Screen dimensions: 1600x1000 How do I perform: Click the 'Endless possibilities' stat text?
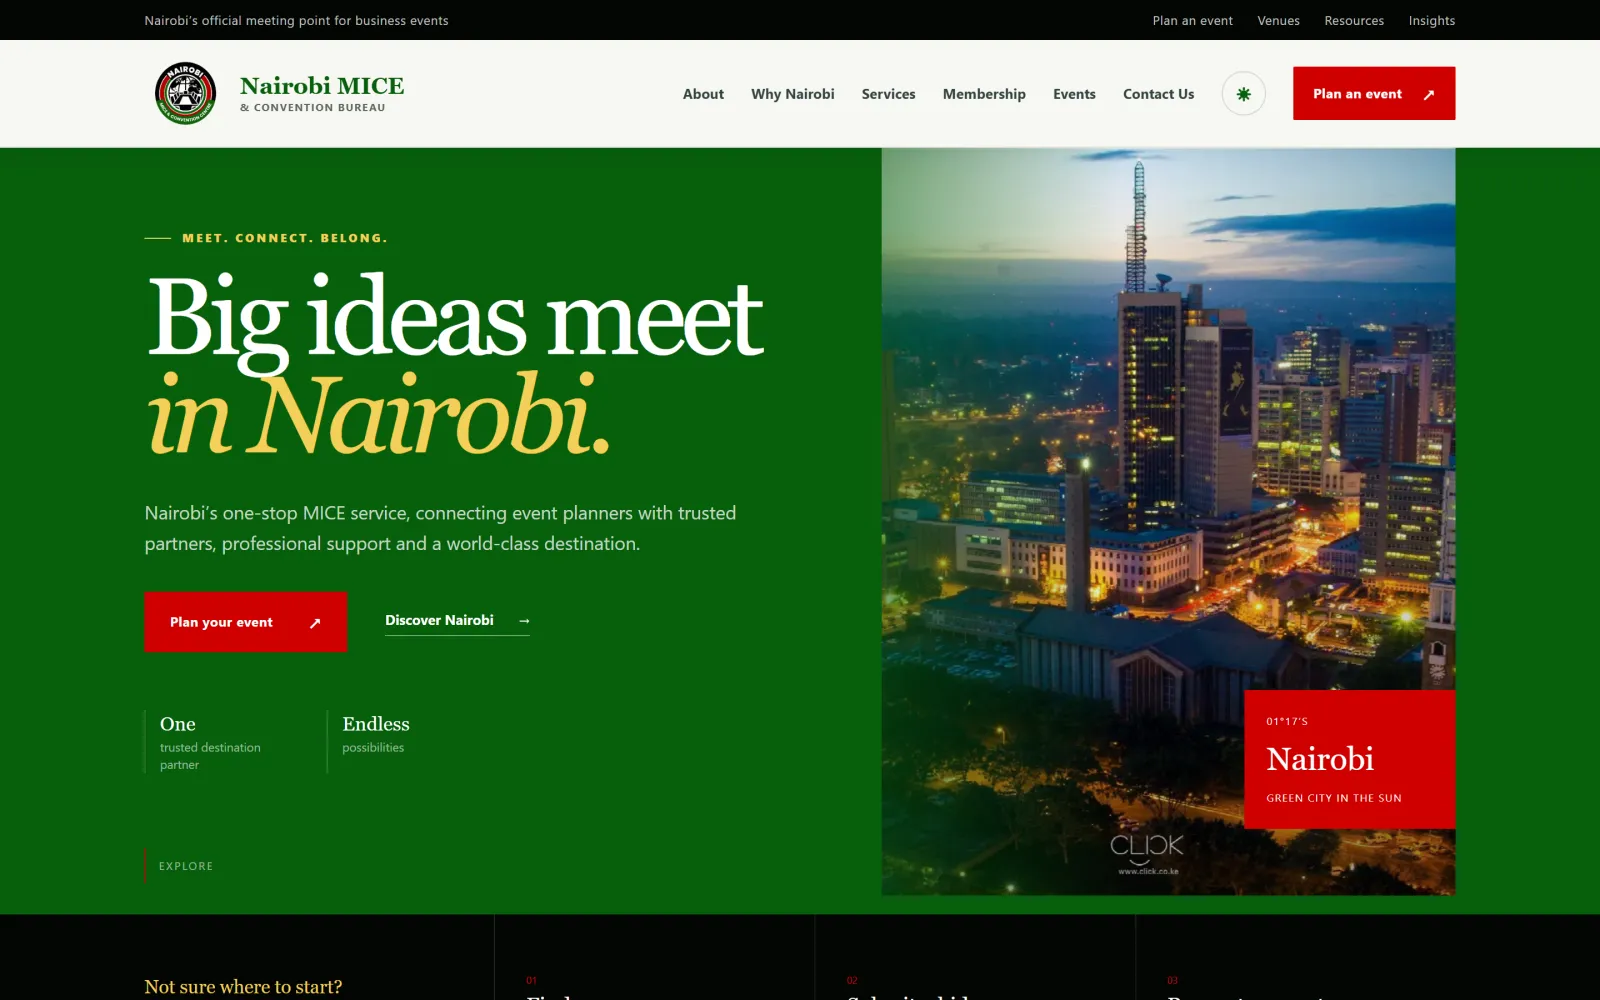click(x=375, y=734)
